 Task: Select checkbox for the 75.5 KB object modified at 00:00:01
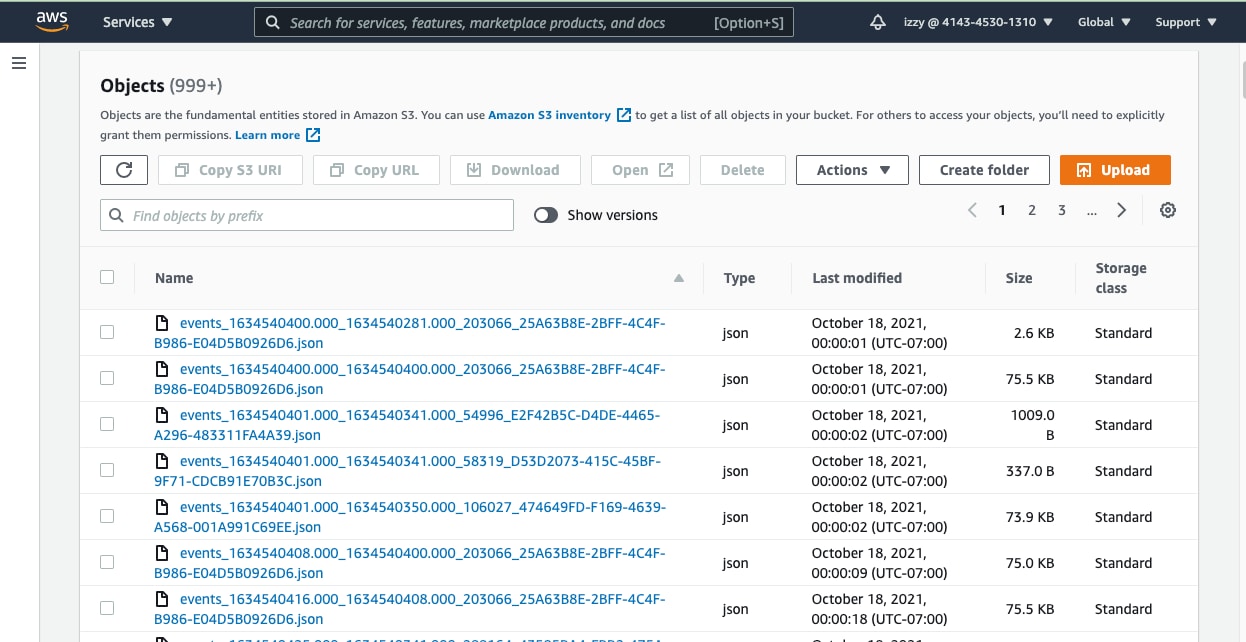click(x=107, y=378)
